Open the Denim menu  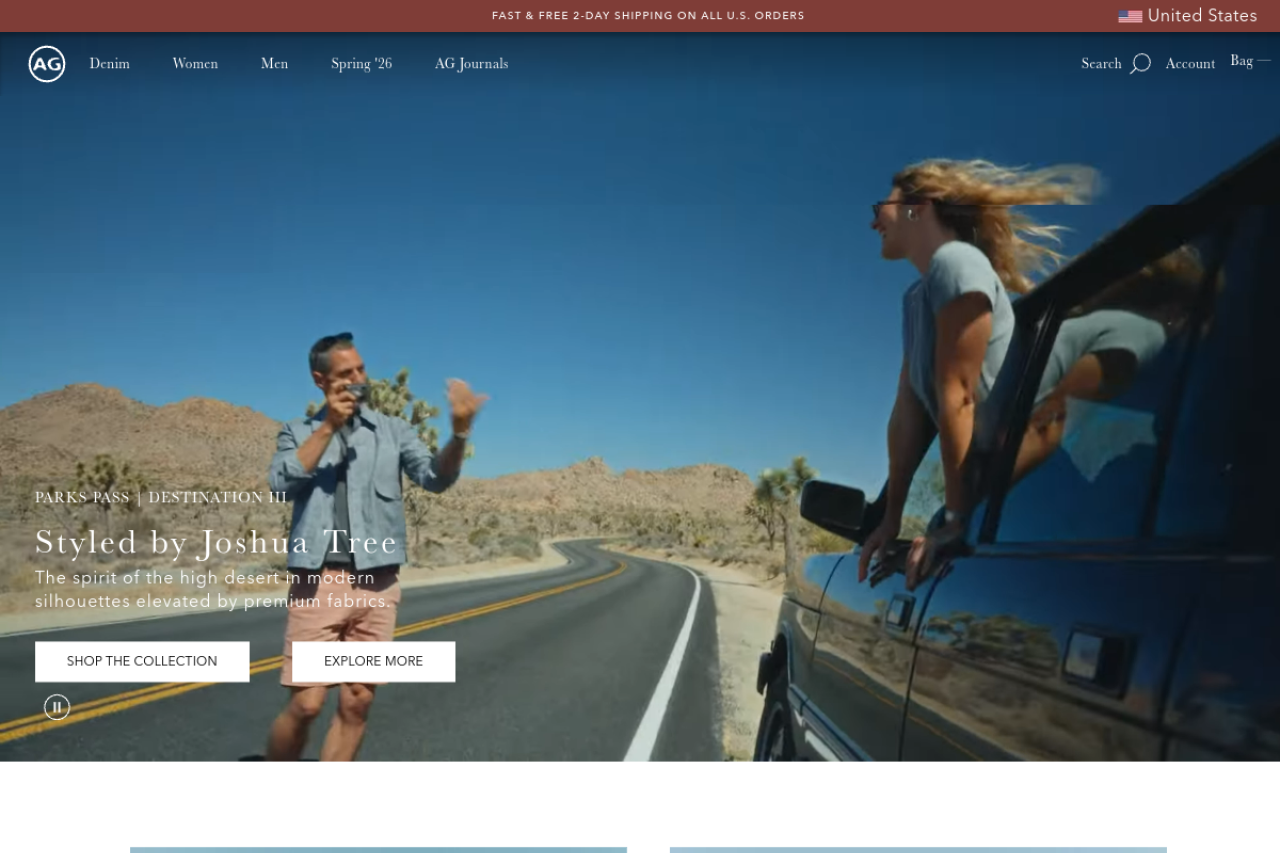point(109,64)
